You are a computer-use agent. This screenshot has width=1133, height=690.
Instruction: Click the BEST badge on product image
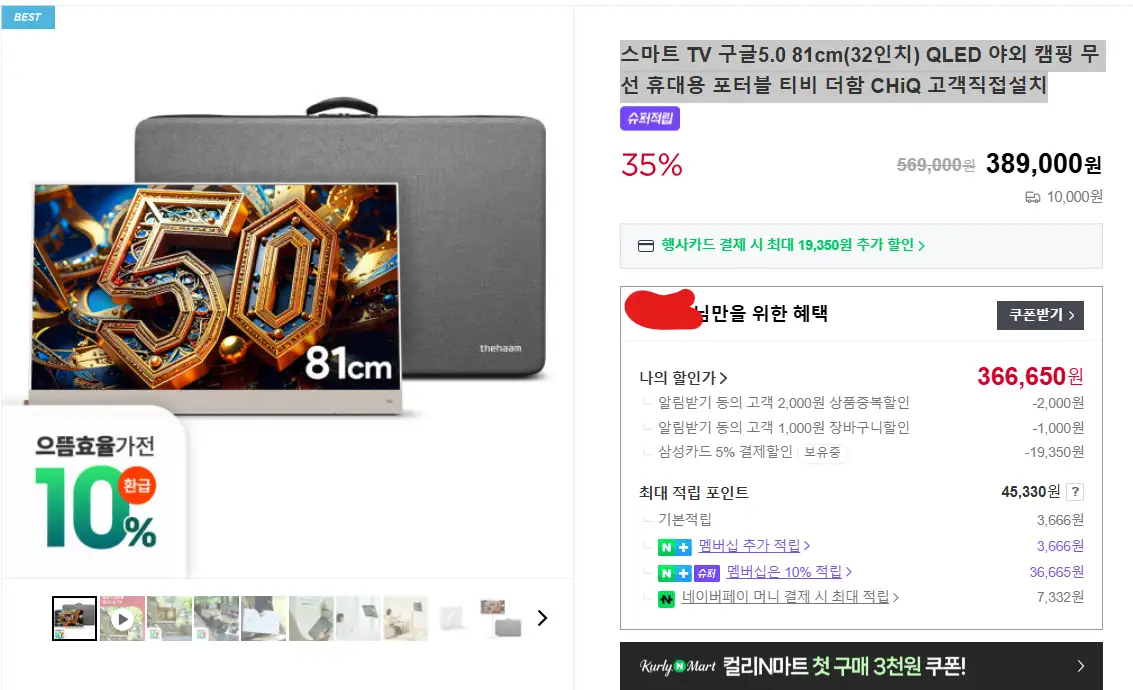coord(28,17)
